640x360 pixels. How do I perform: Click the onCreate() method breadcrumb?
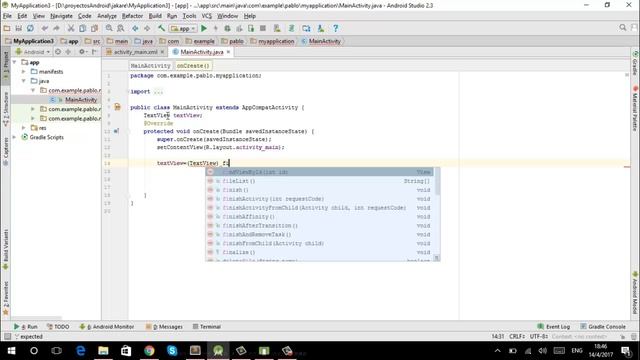point(193,66)
